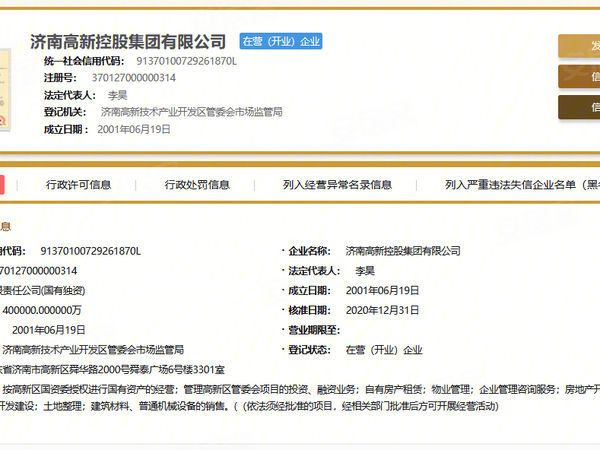Click the 营业期限至 label

314,330
